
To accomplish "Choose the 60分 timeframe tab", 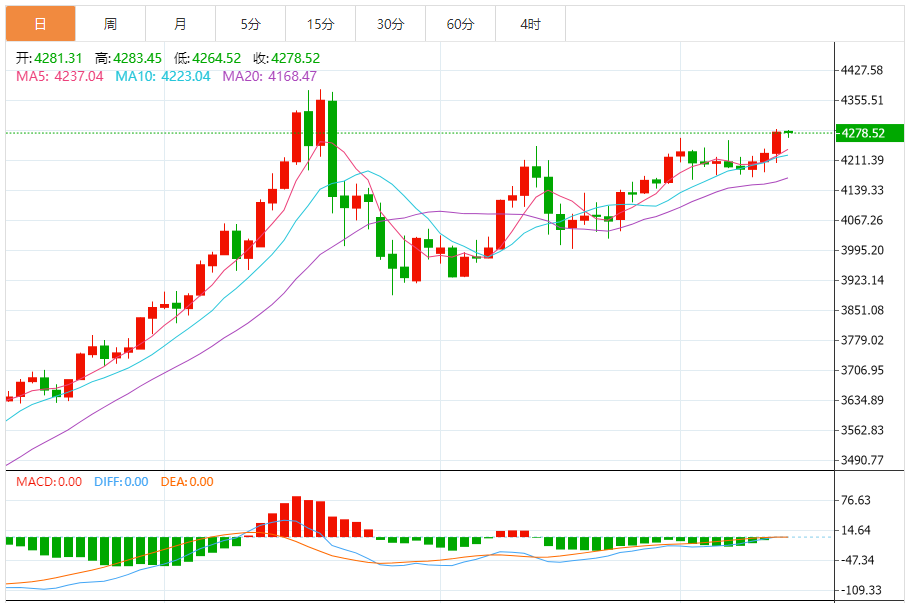I will (x=460, y=24).
